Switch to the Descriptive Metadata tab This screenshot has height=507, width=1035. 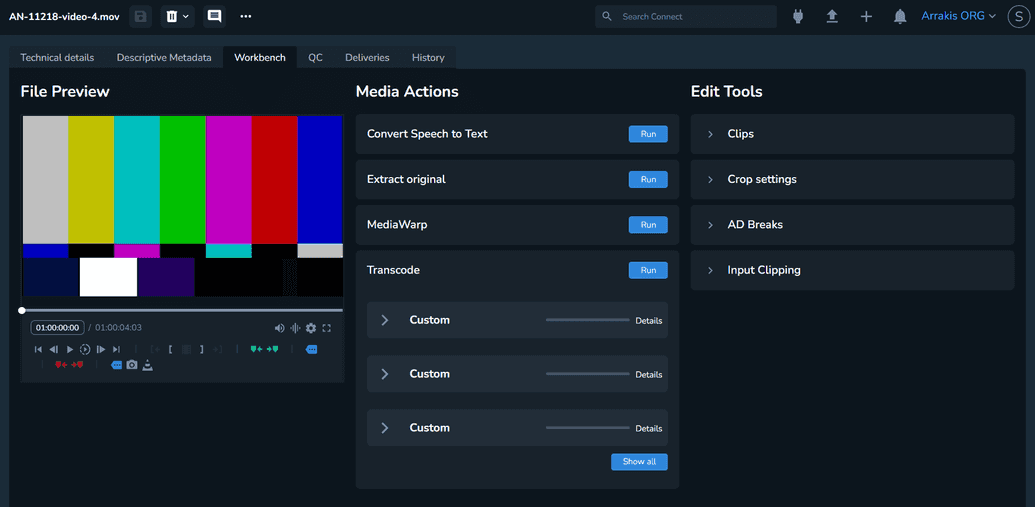(164, 57)
